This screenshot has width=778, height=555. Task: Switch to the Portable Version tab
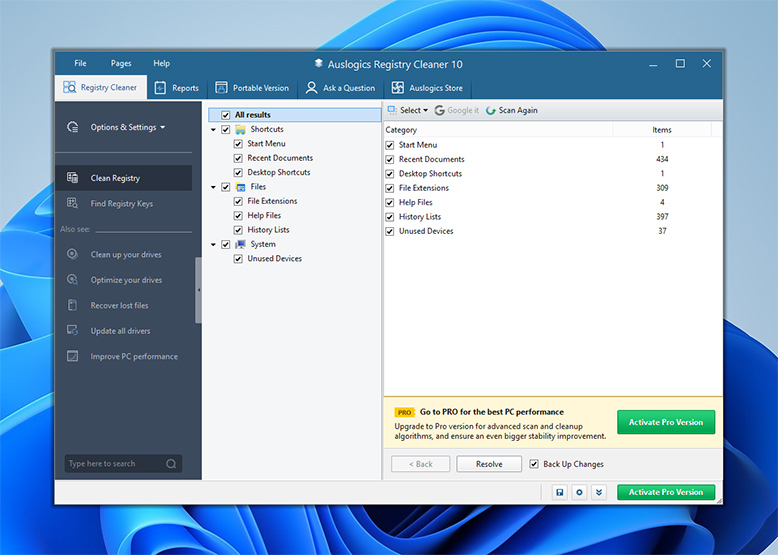tap(252, 88)
